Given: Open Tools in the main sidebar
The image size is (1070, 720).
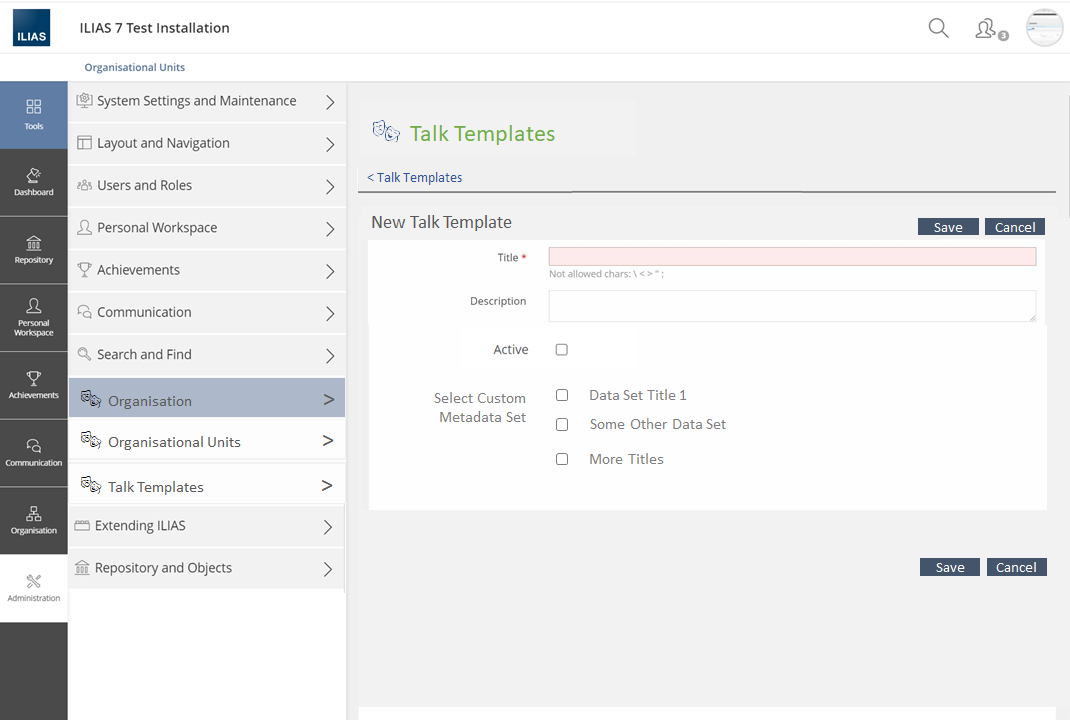Looking at the screenshot, I should tap(34, 115).
